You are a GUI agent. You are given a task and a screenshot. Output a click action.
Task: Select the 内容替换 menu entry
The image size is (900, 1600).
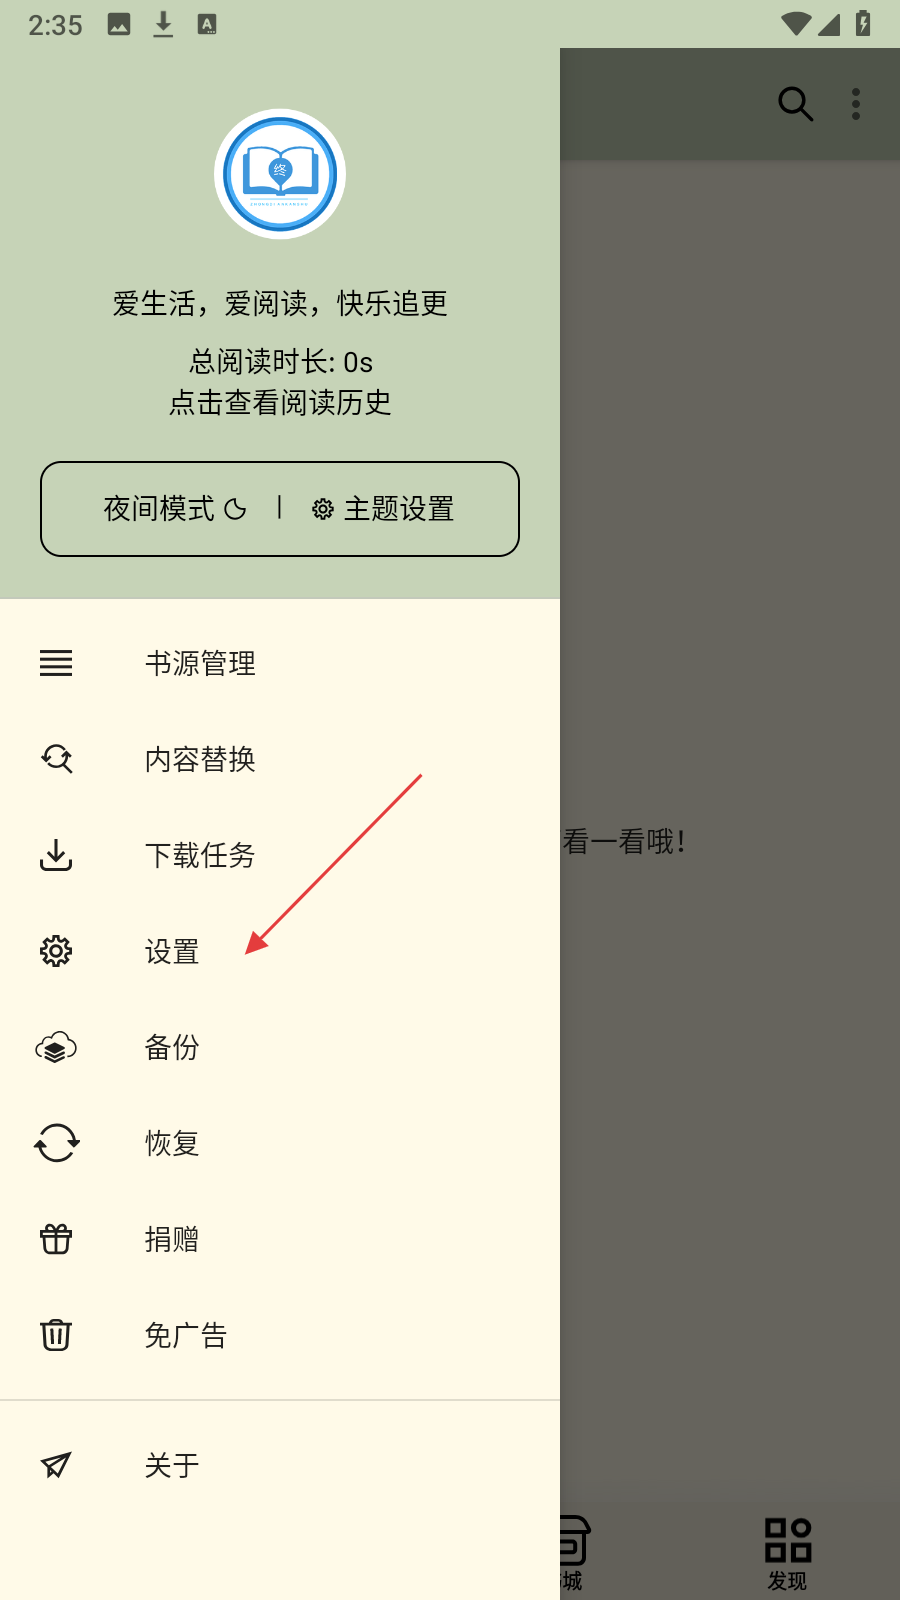click(x=280, y=759)
